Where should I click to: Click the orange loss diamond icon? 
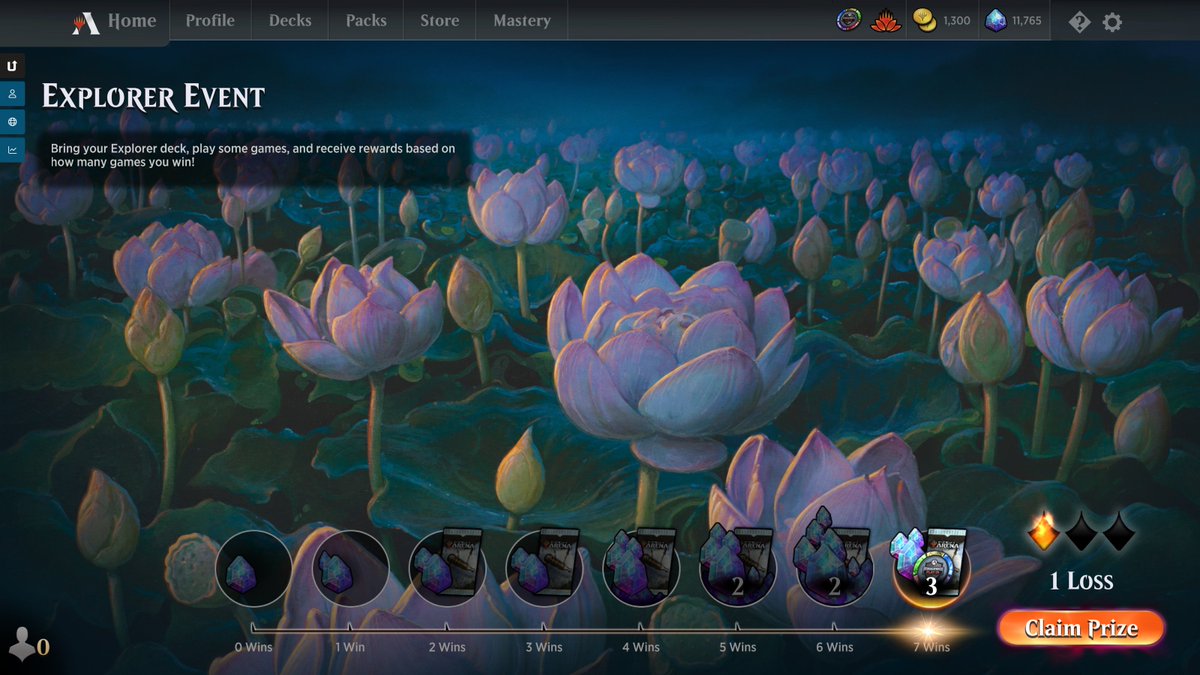[1044, 533]
